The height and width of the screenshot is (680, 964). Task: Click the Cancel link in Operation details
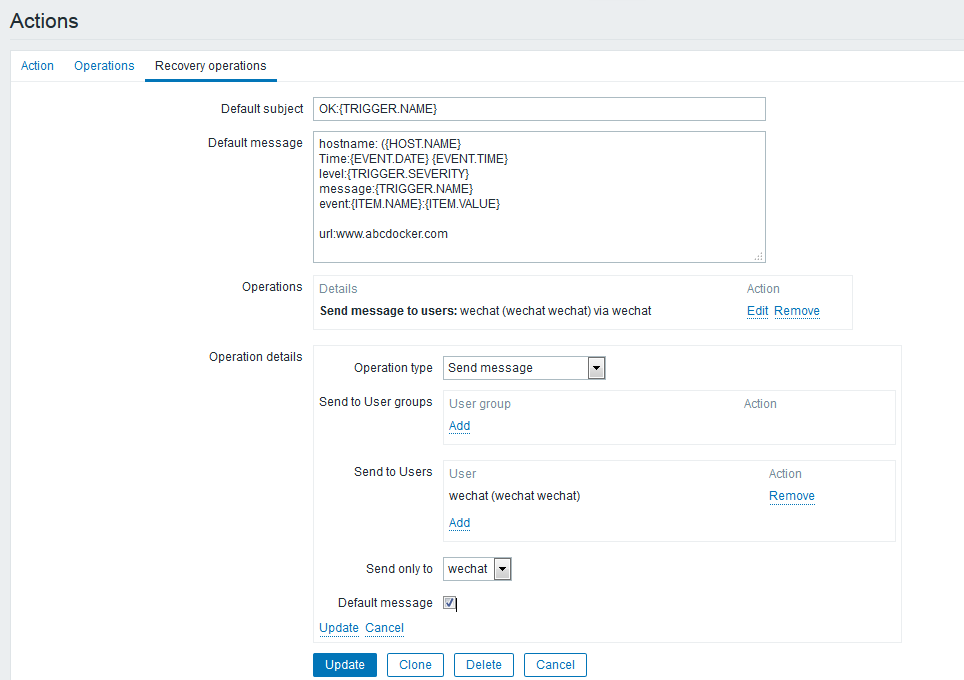pos(384,628)
